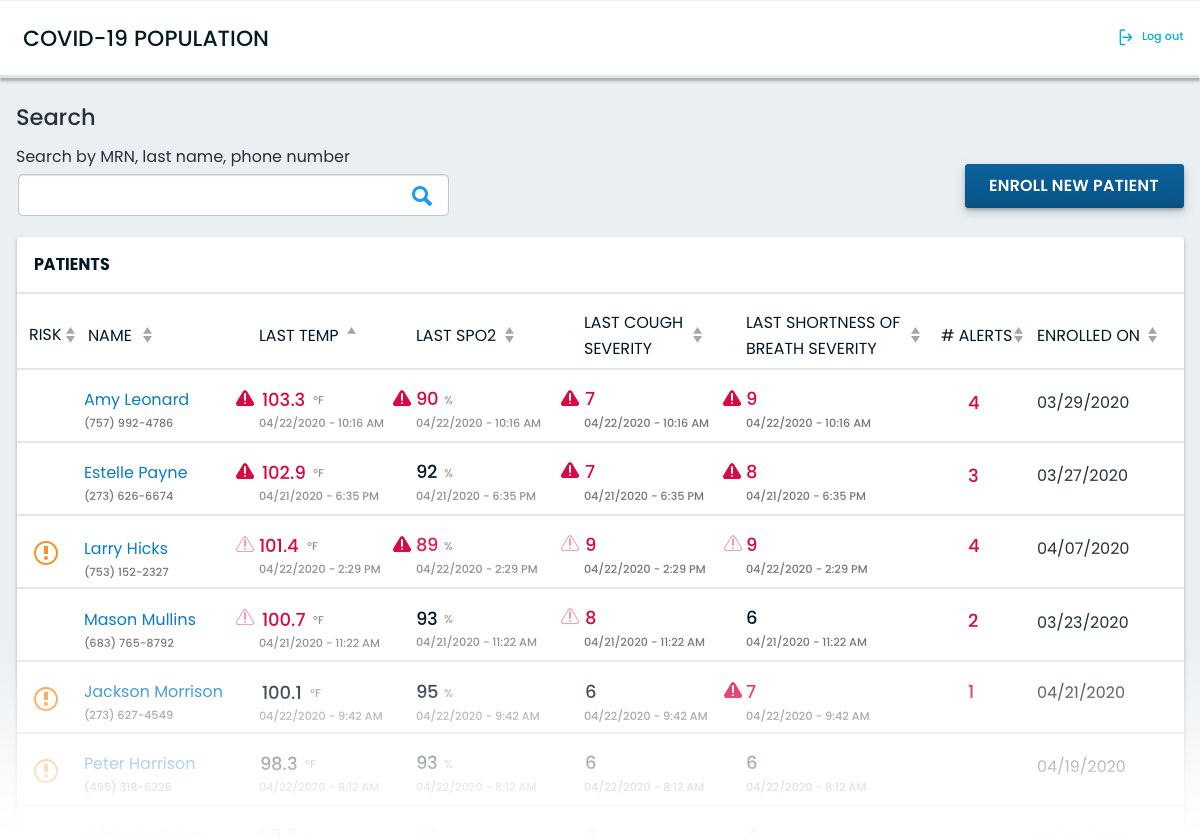Click Mason Mullins's 100.7 temperature reading
This screenshot has width=1200, height=840.
point(283,620)
